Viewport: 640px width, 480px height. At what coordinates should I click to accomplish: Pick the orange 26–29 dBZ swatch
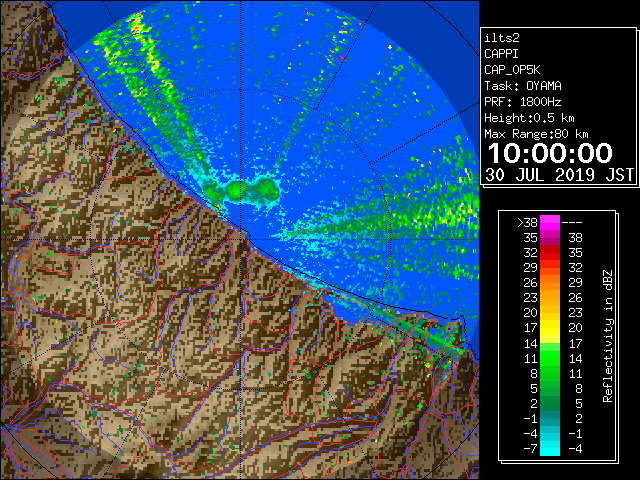pyautogui.click(x=550, y=282)
